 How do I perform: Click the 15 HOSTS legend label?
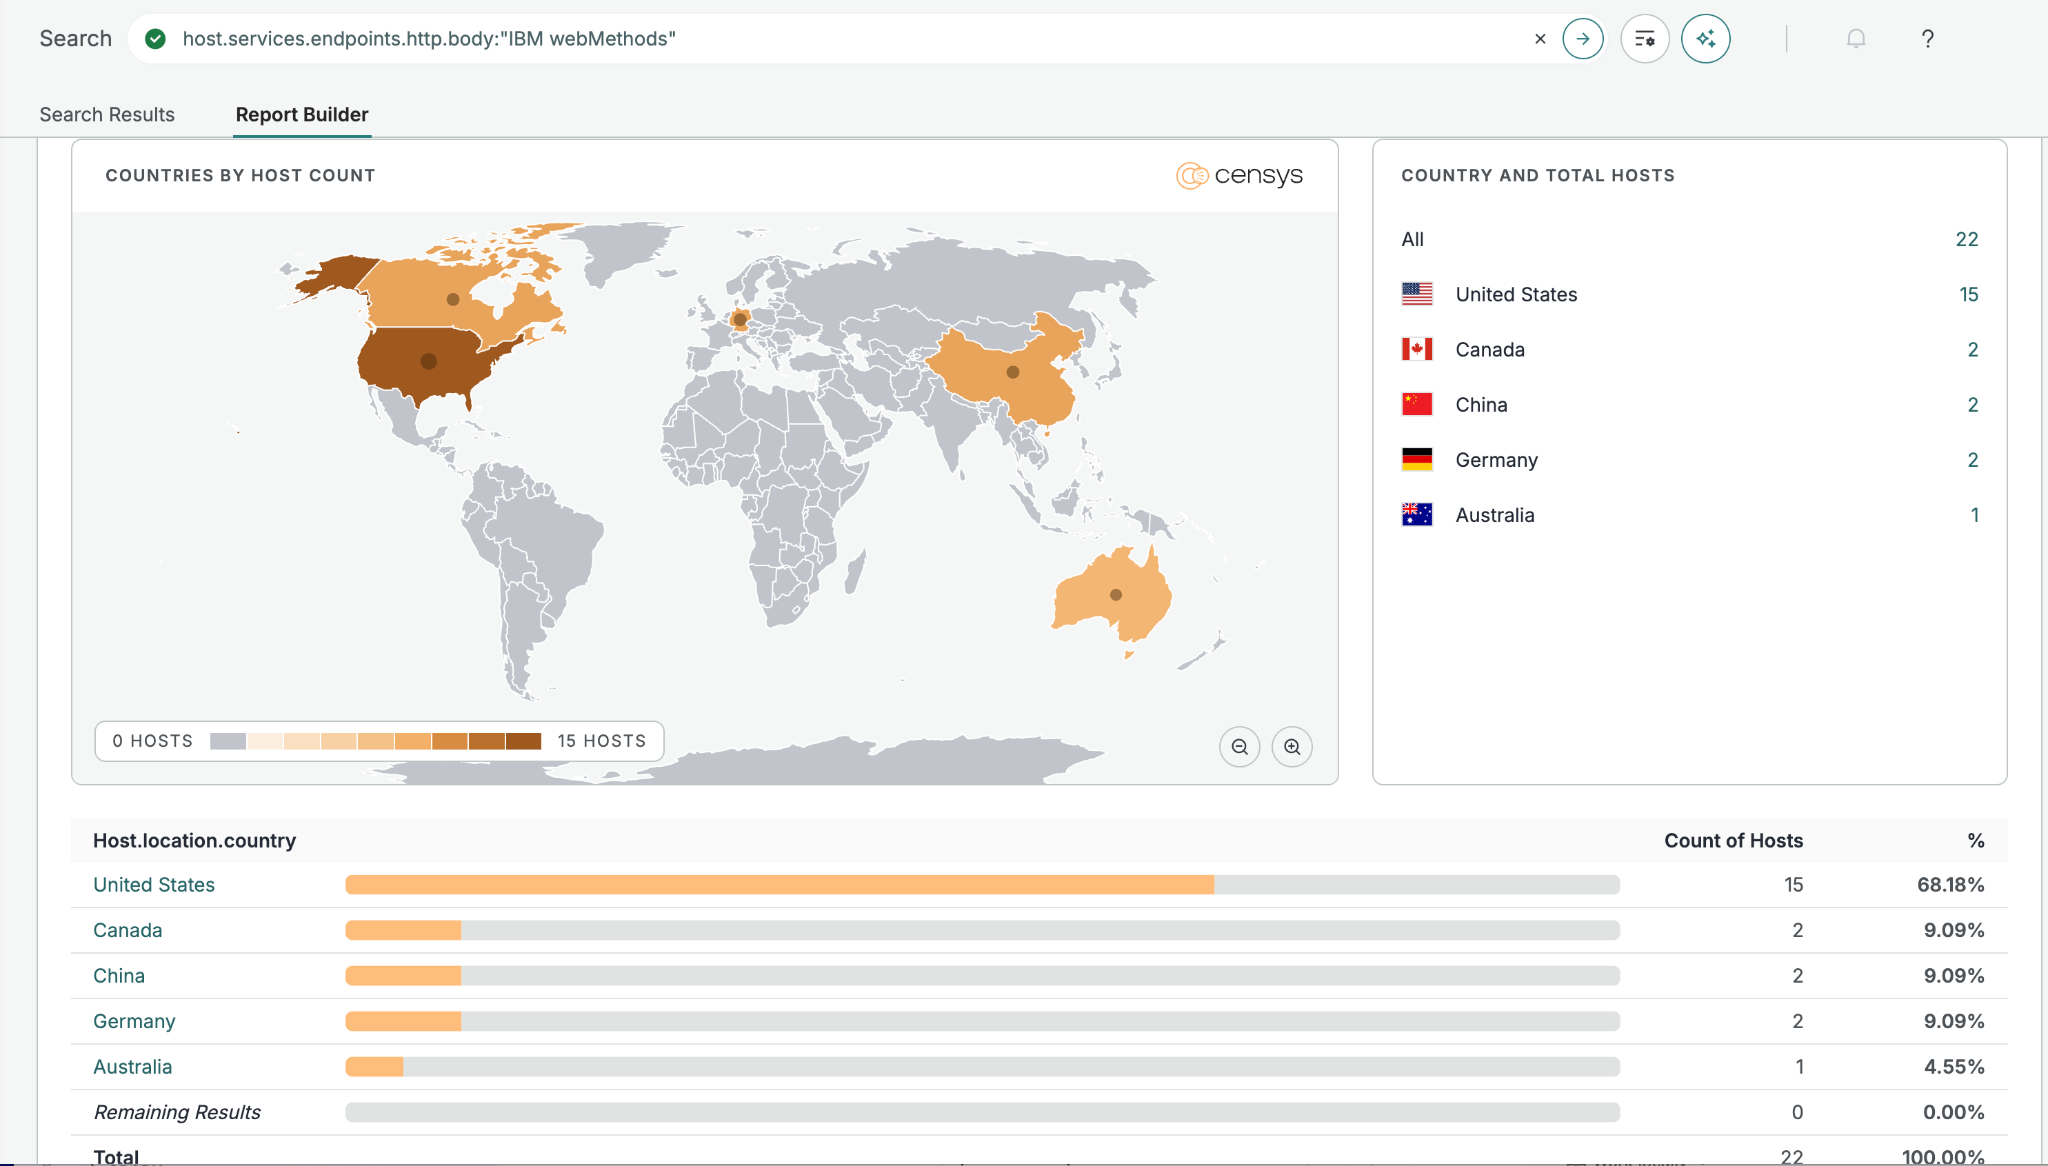(x=602, y=741)
